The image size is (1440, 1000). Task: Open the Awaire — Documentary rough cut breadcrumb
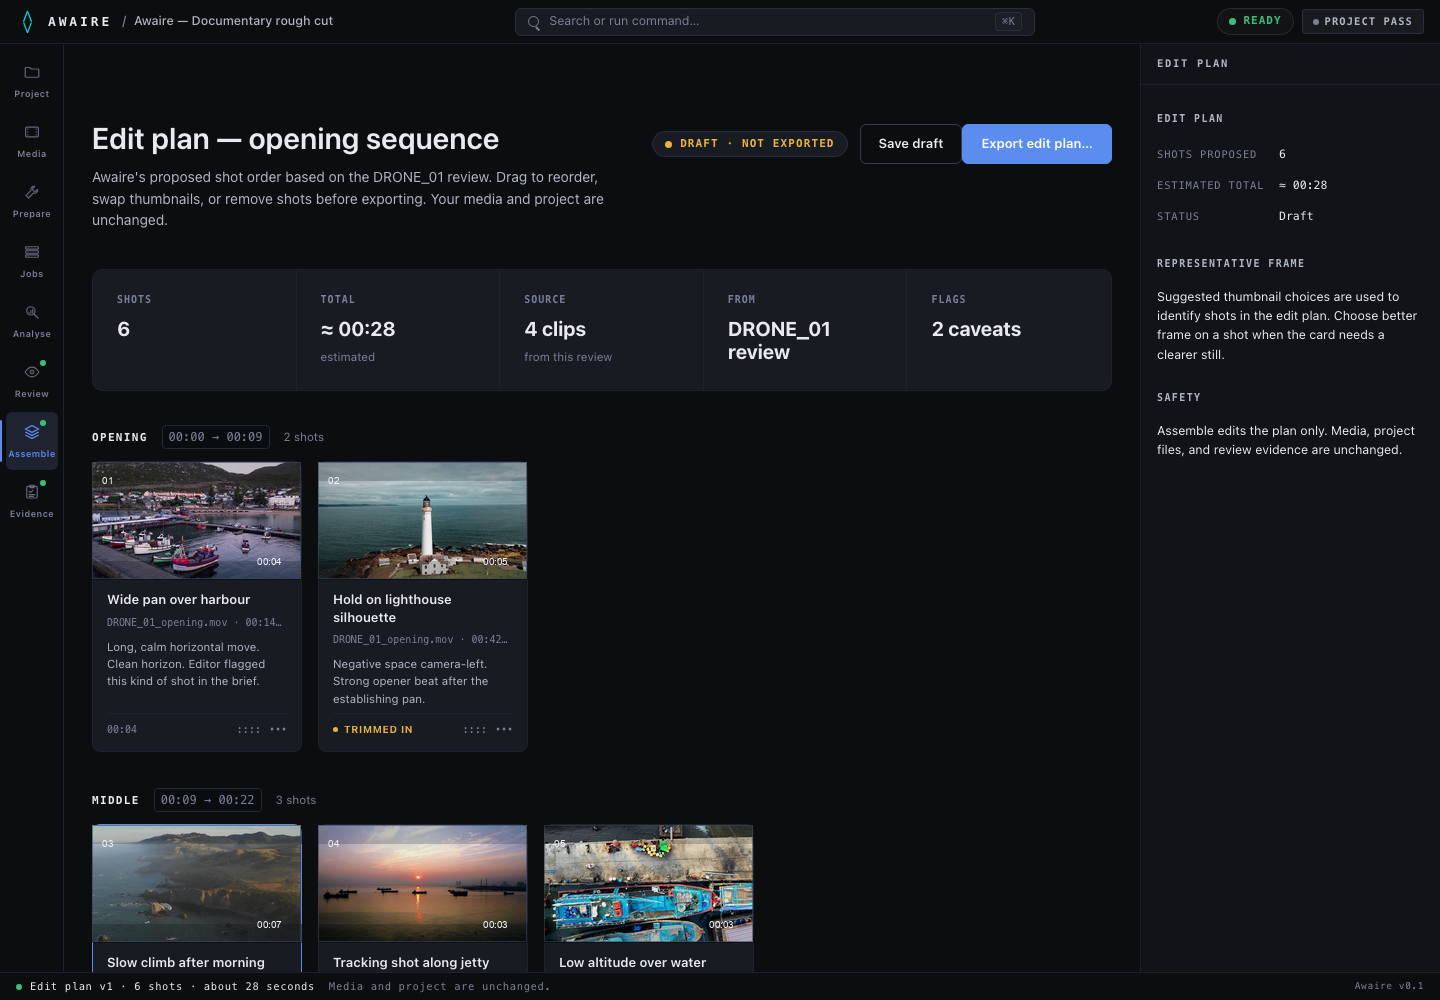point(234,21)
